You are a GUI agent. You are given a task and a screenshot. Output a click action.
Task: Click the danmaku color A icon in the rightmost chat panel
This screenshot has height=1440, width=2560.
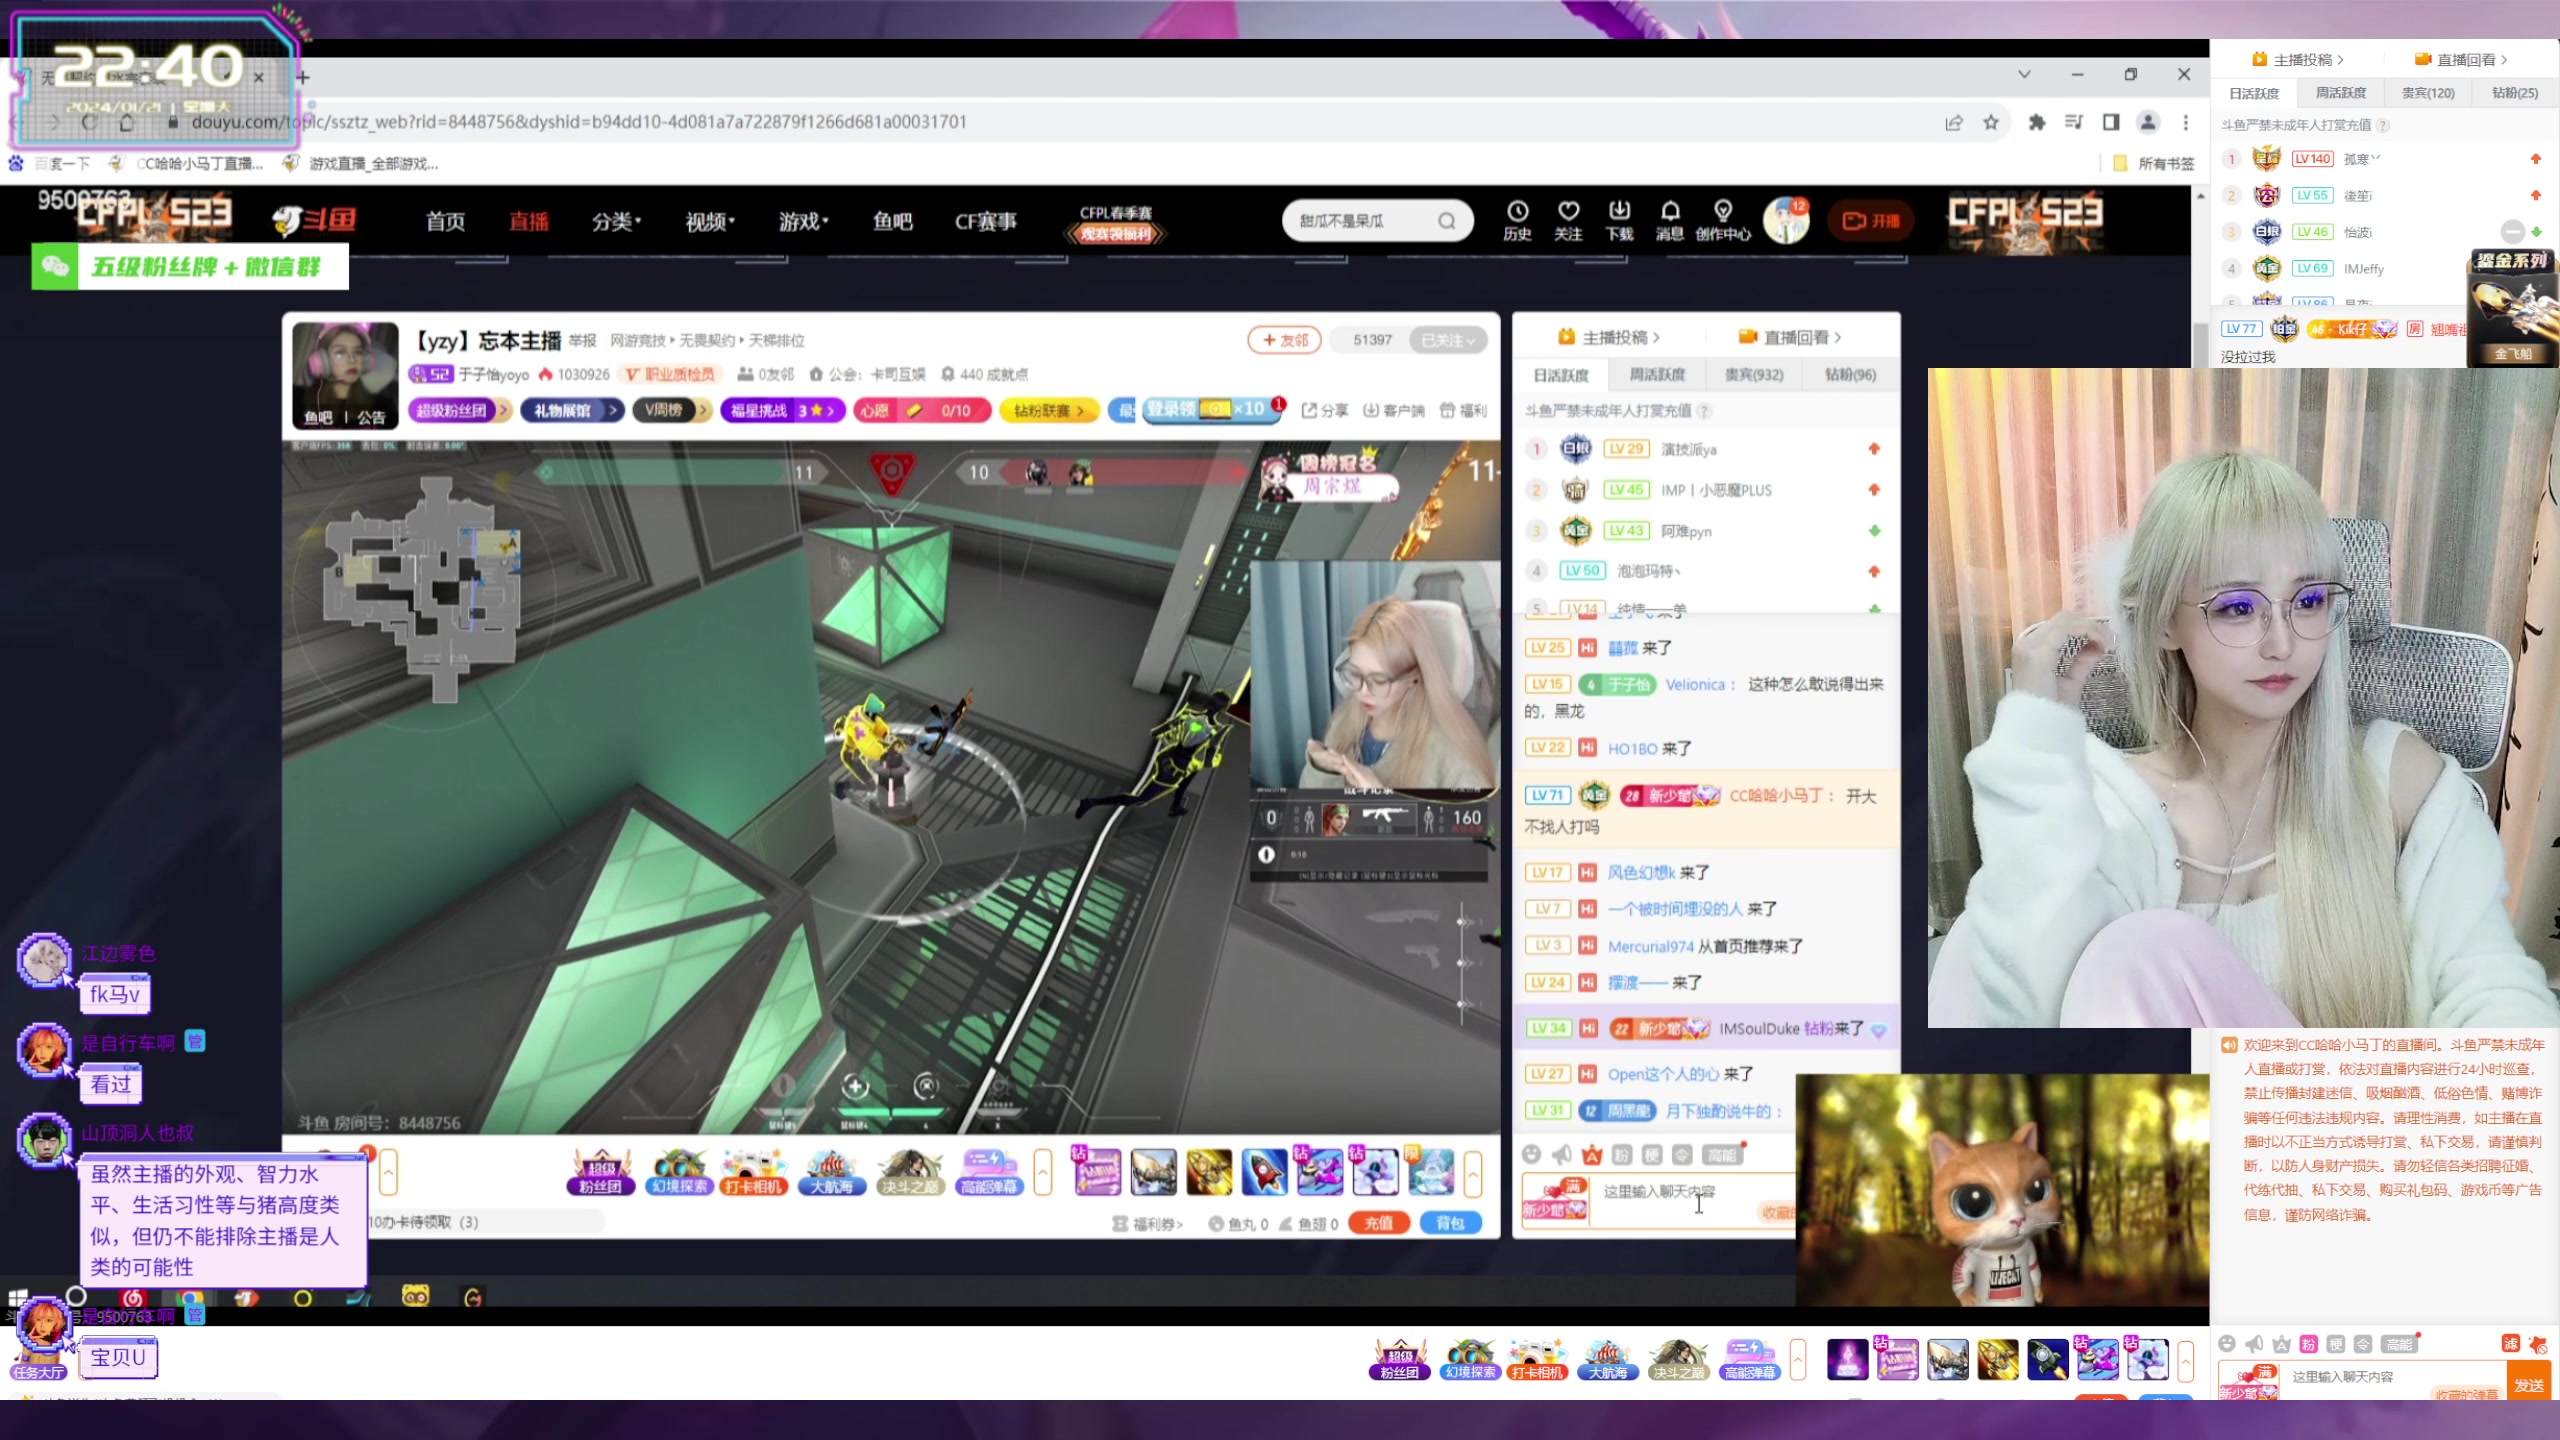point(2281,1344)
